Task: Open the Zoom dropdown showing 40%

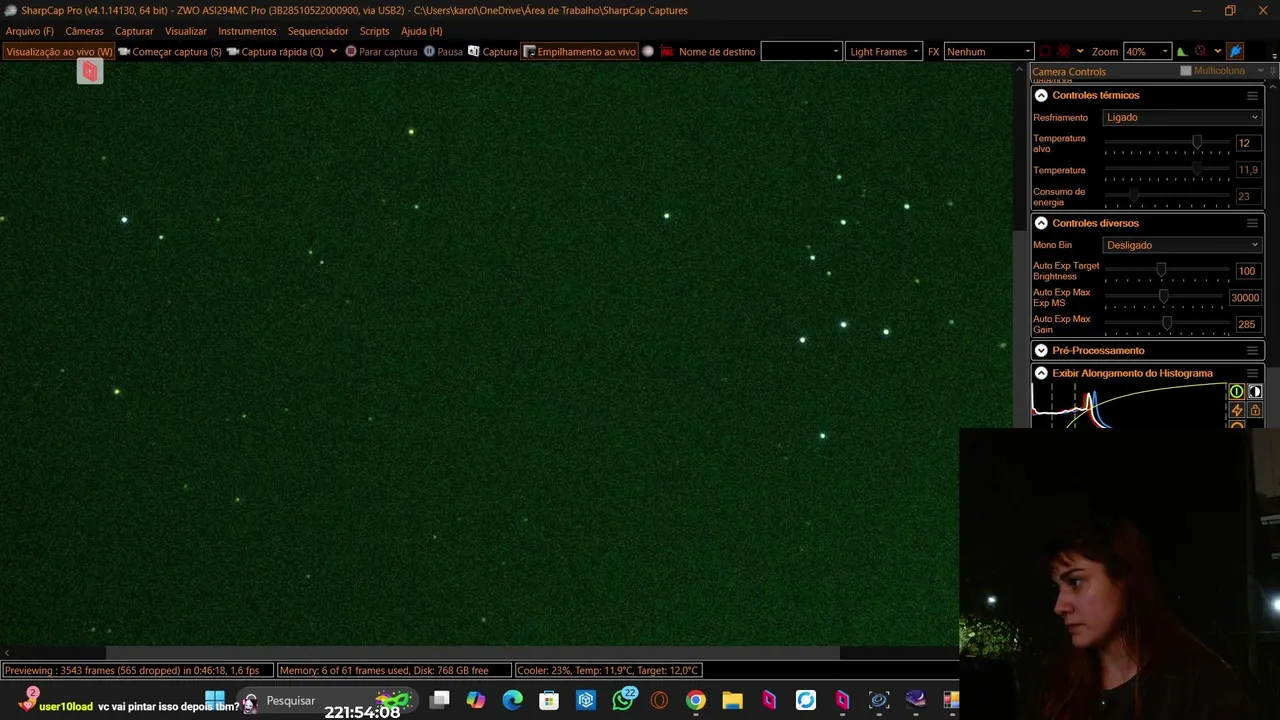Action: point(1146,51)
